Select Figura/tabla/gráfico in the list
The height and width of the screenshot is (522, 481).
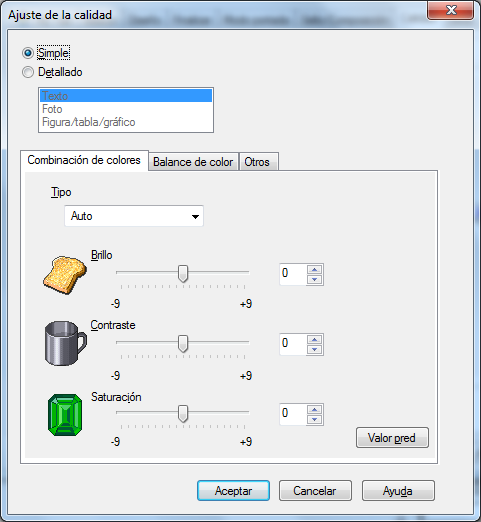[126, 122]
